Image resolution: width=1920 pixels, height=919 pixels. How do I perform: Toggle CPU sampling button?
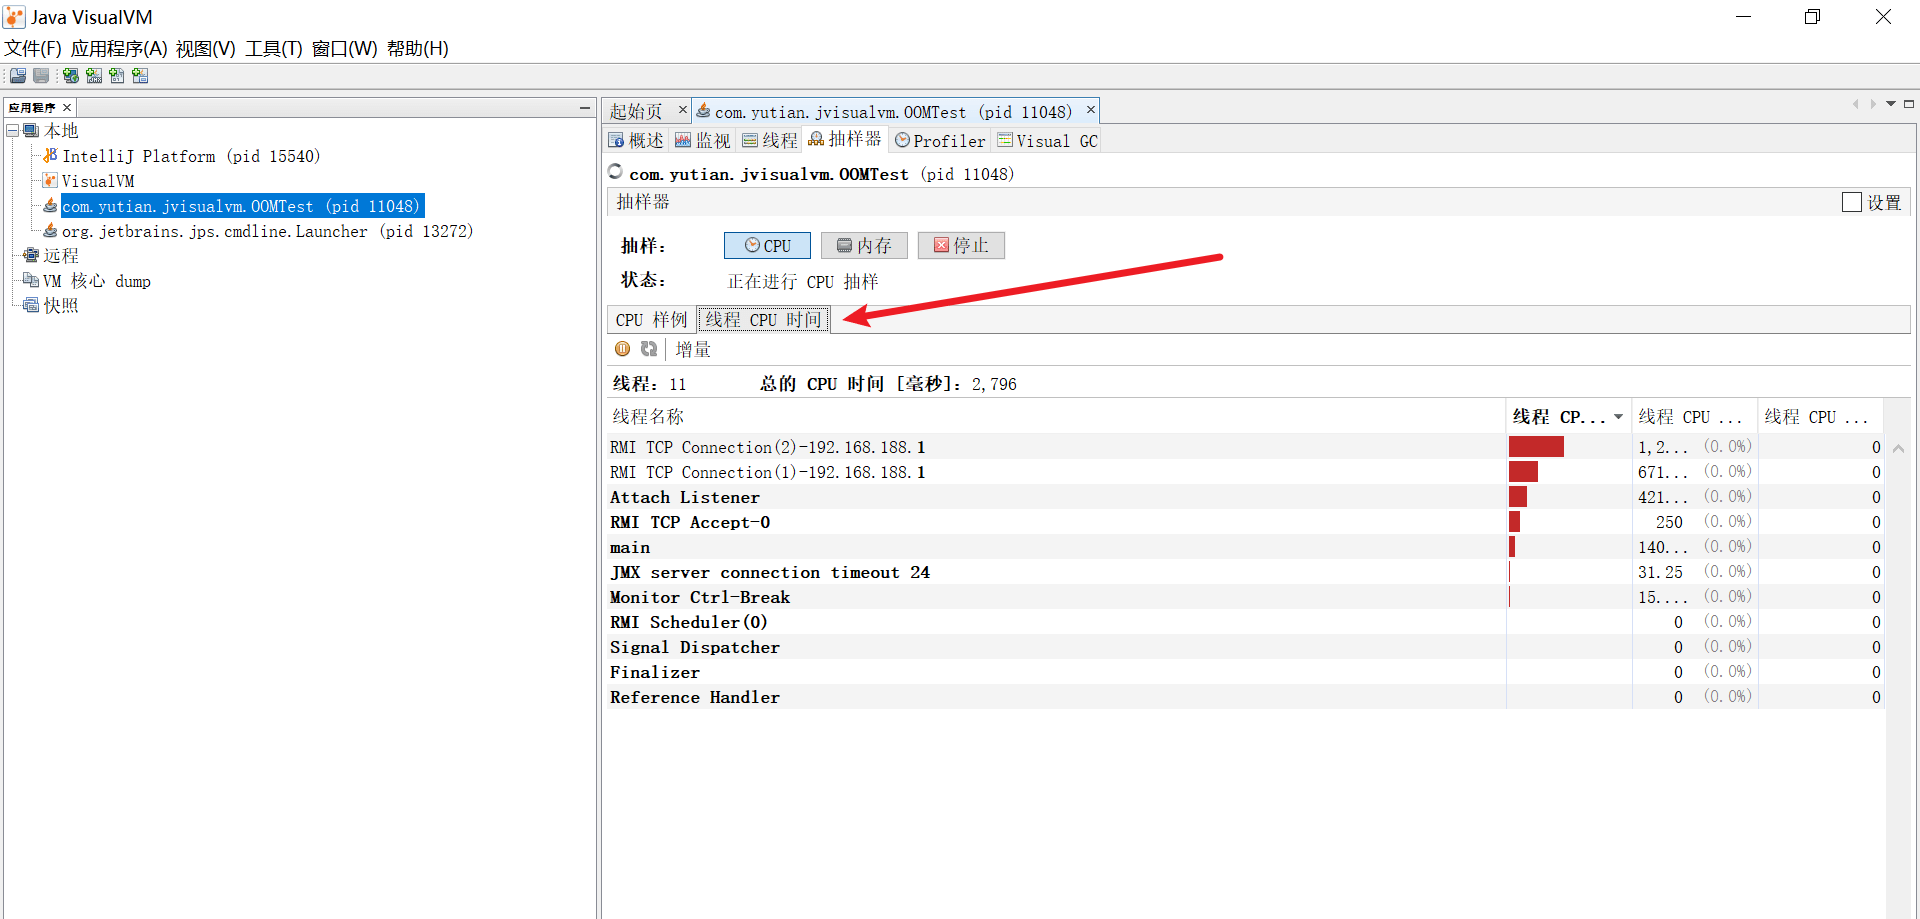click(767, 246)
